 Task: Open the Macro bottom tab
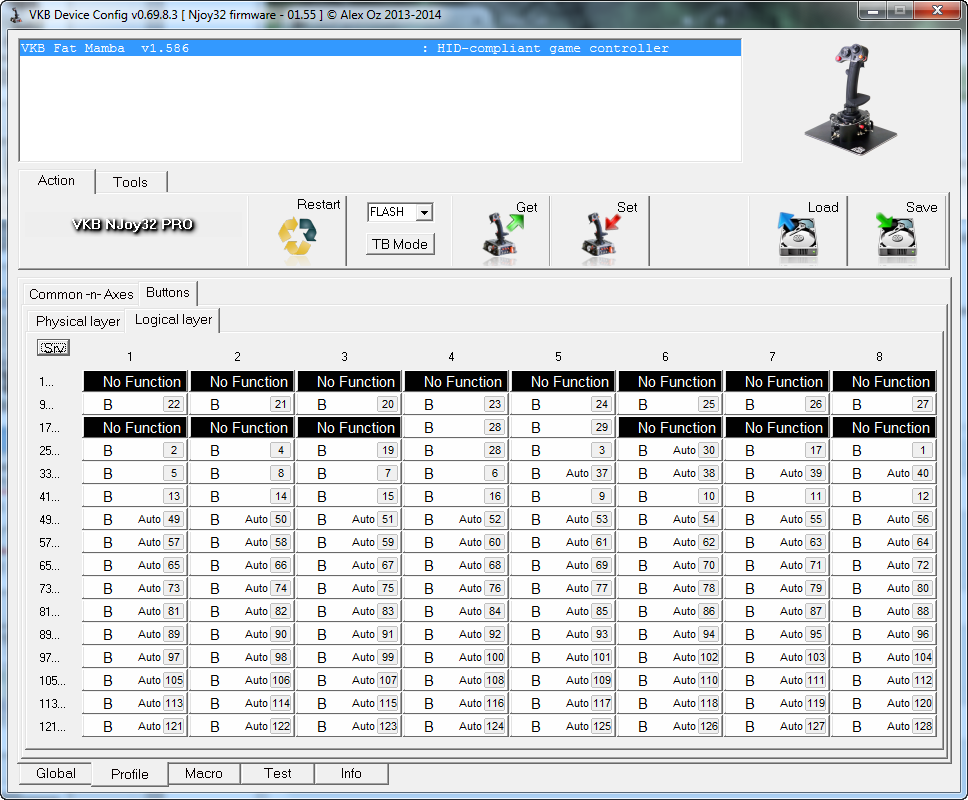pos(204,773)
